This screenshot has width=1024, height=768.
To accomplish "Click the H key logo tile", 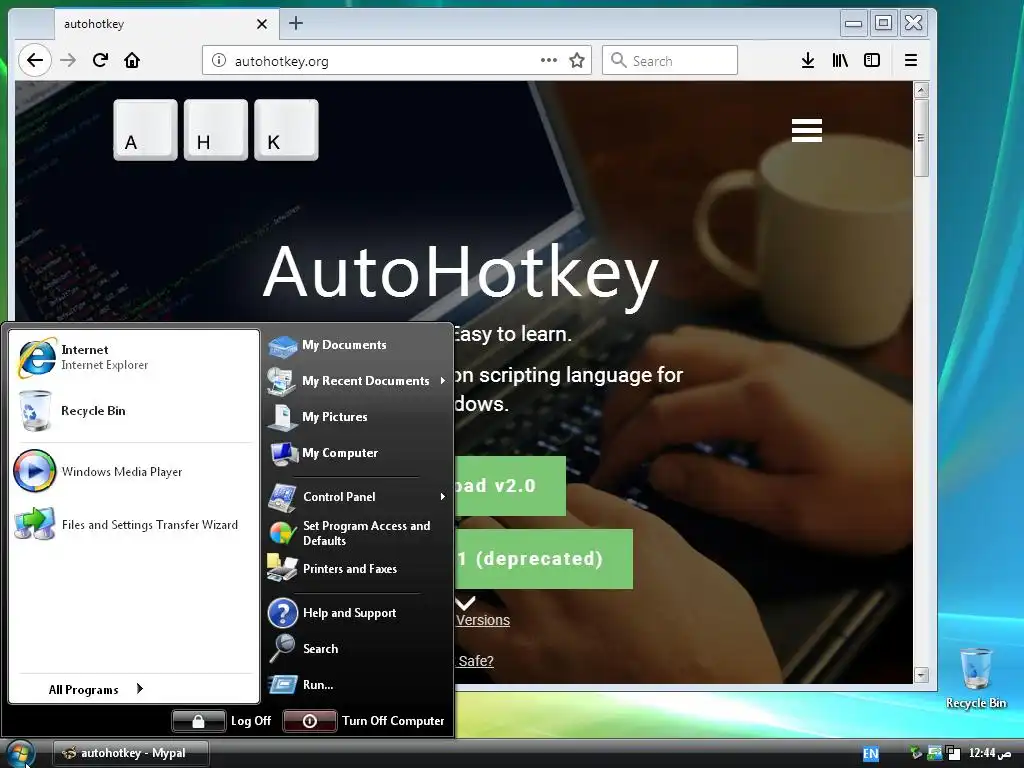I will (216, 130).
